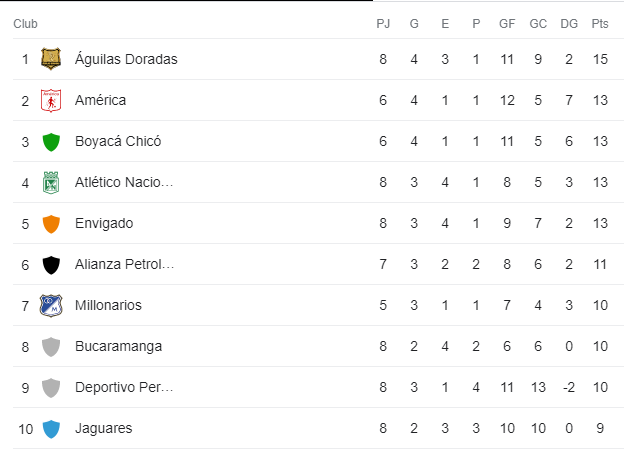Click the Atlético Nacional crest icon
Viewport: 624px width, 450px height.
51,183
